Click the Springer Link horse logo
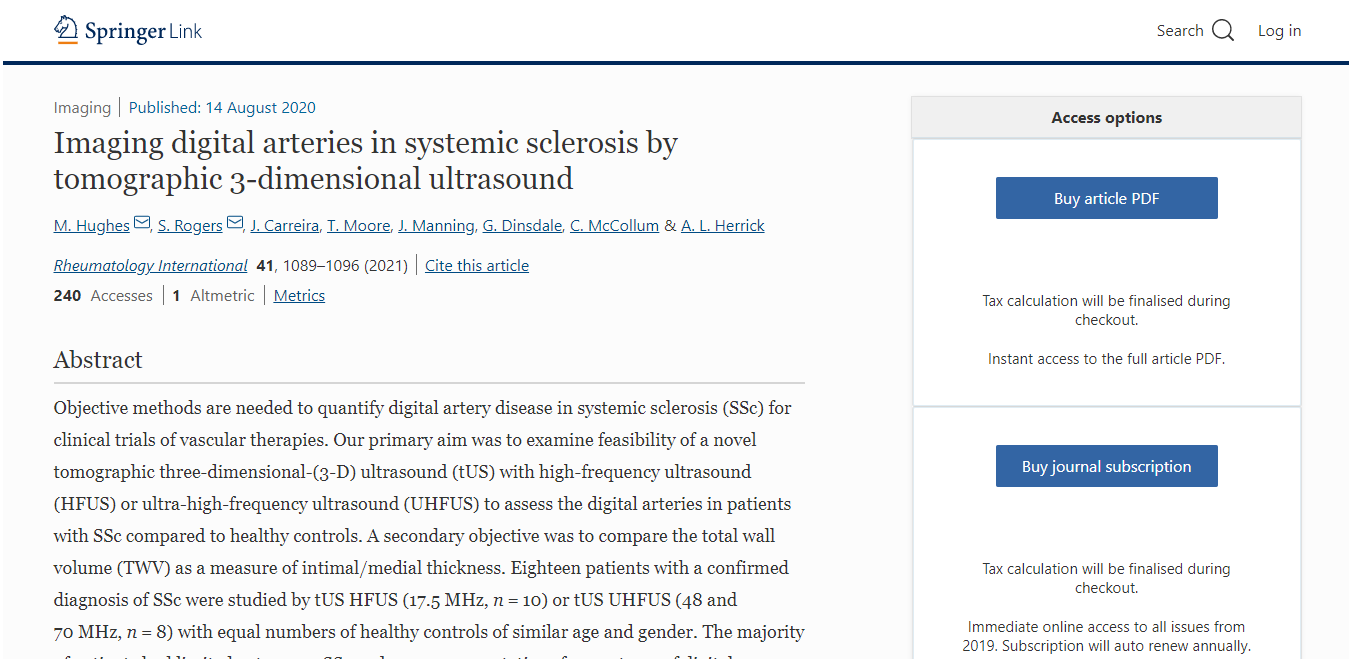 [66, 30]
